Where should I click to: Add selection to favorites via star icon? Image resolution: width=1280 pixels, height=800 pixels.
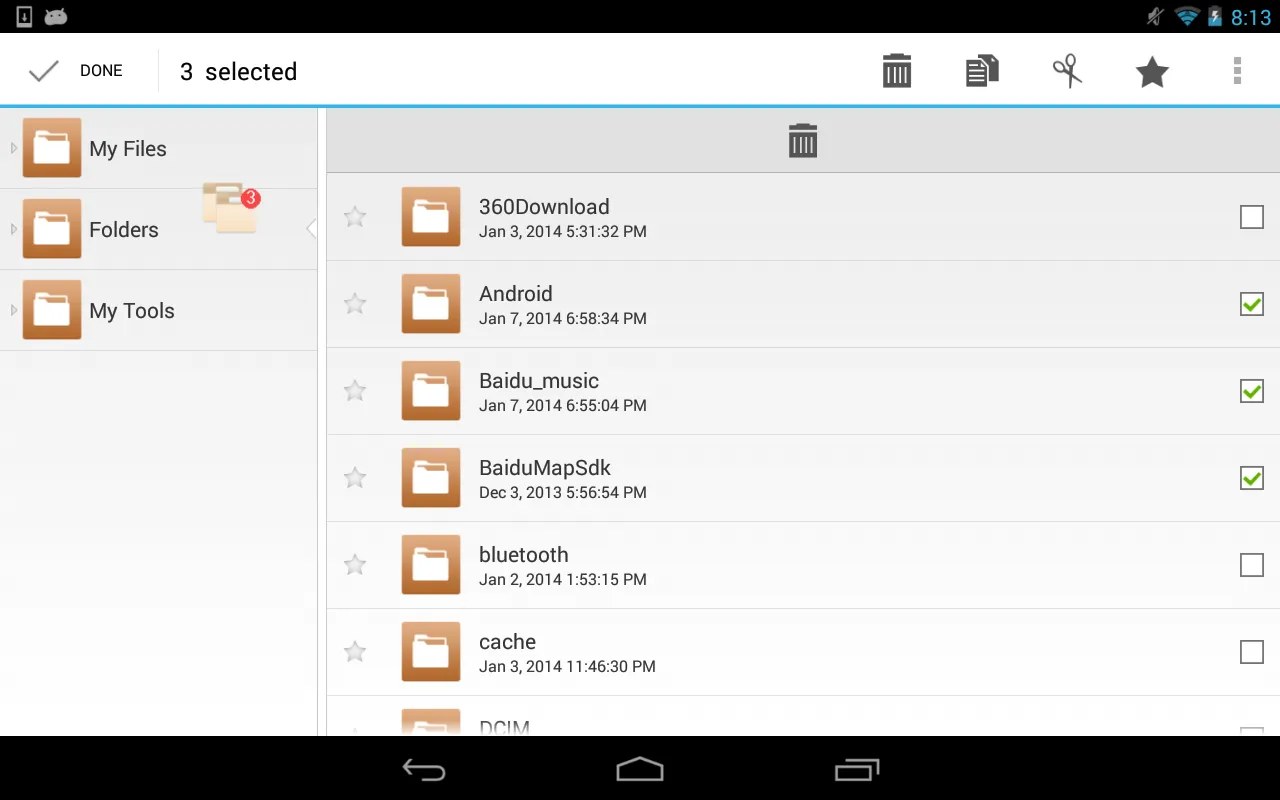[1151, 70]
